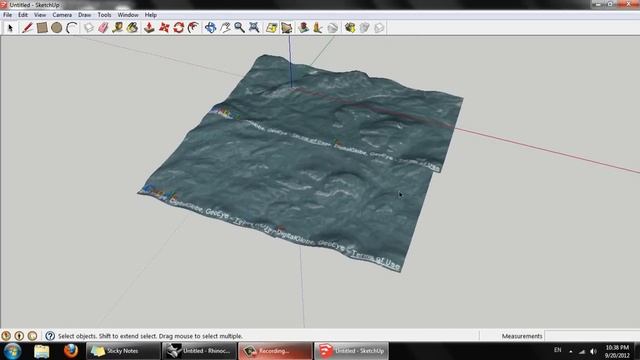Open Windows Explorer from the taskbar
Viewport: 640px width, 360px height.
[x=42, y=351]
